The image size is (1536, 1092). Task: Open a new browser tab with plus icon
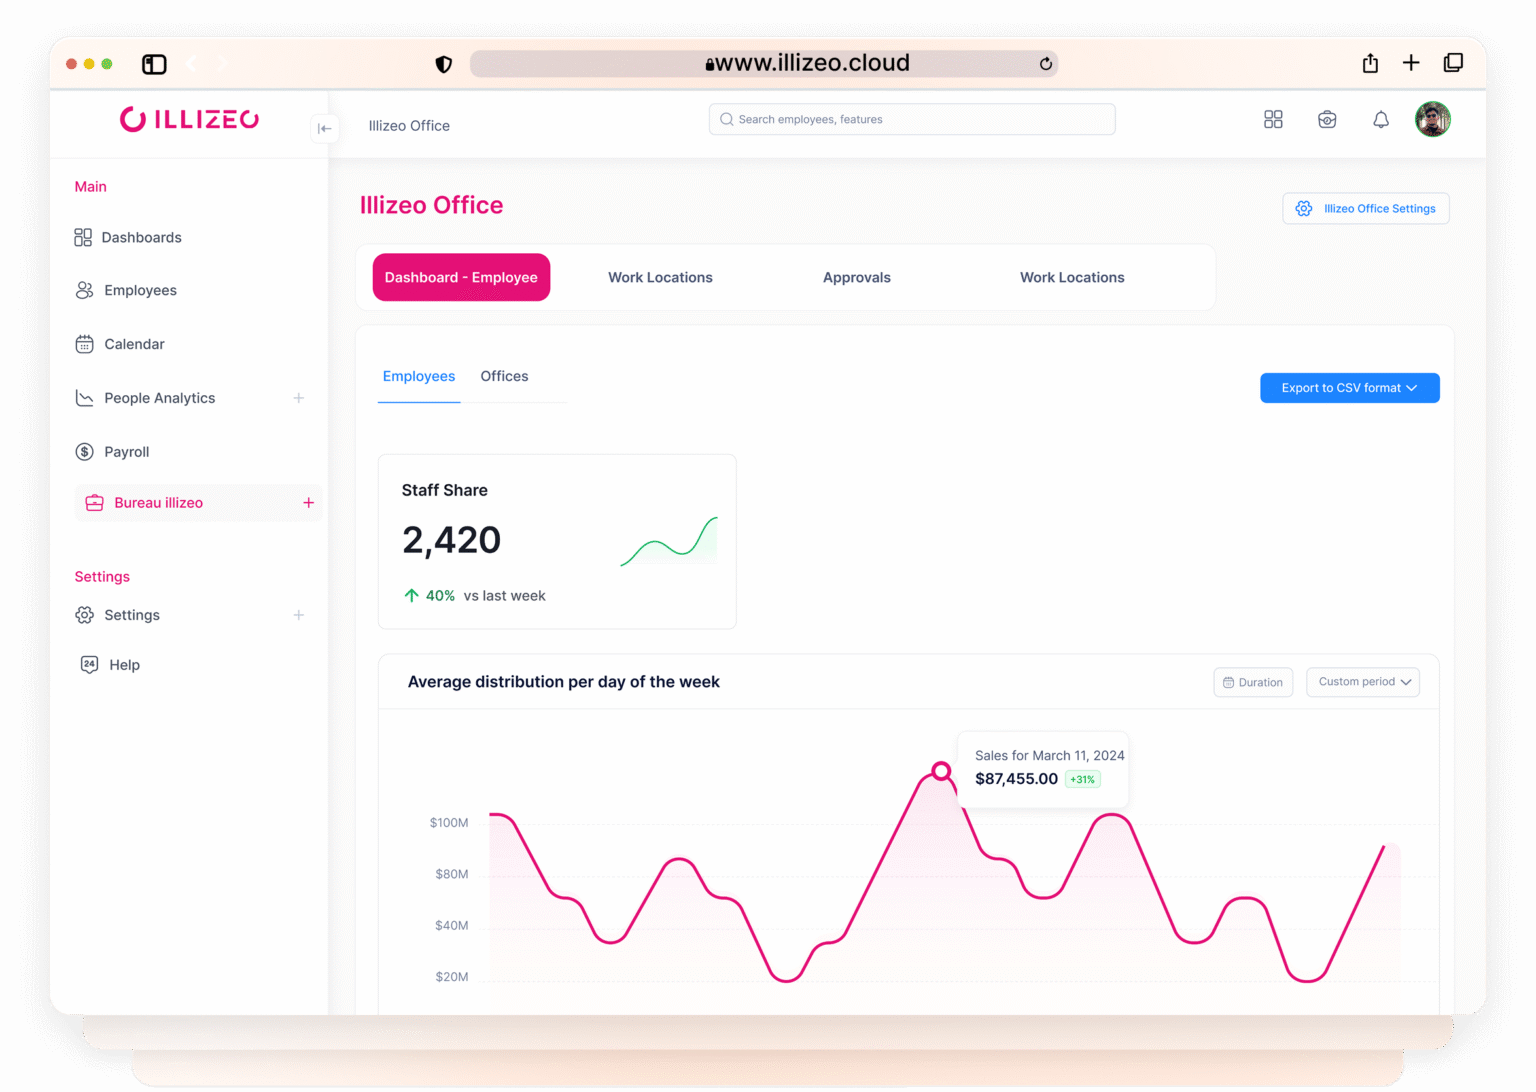point(1411,63)
